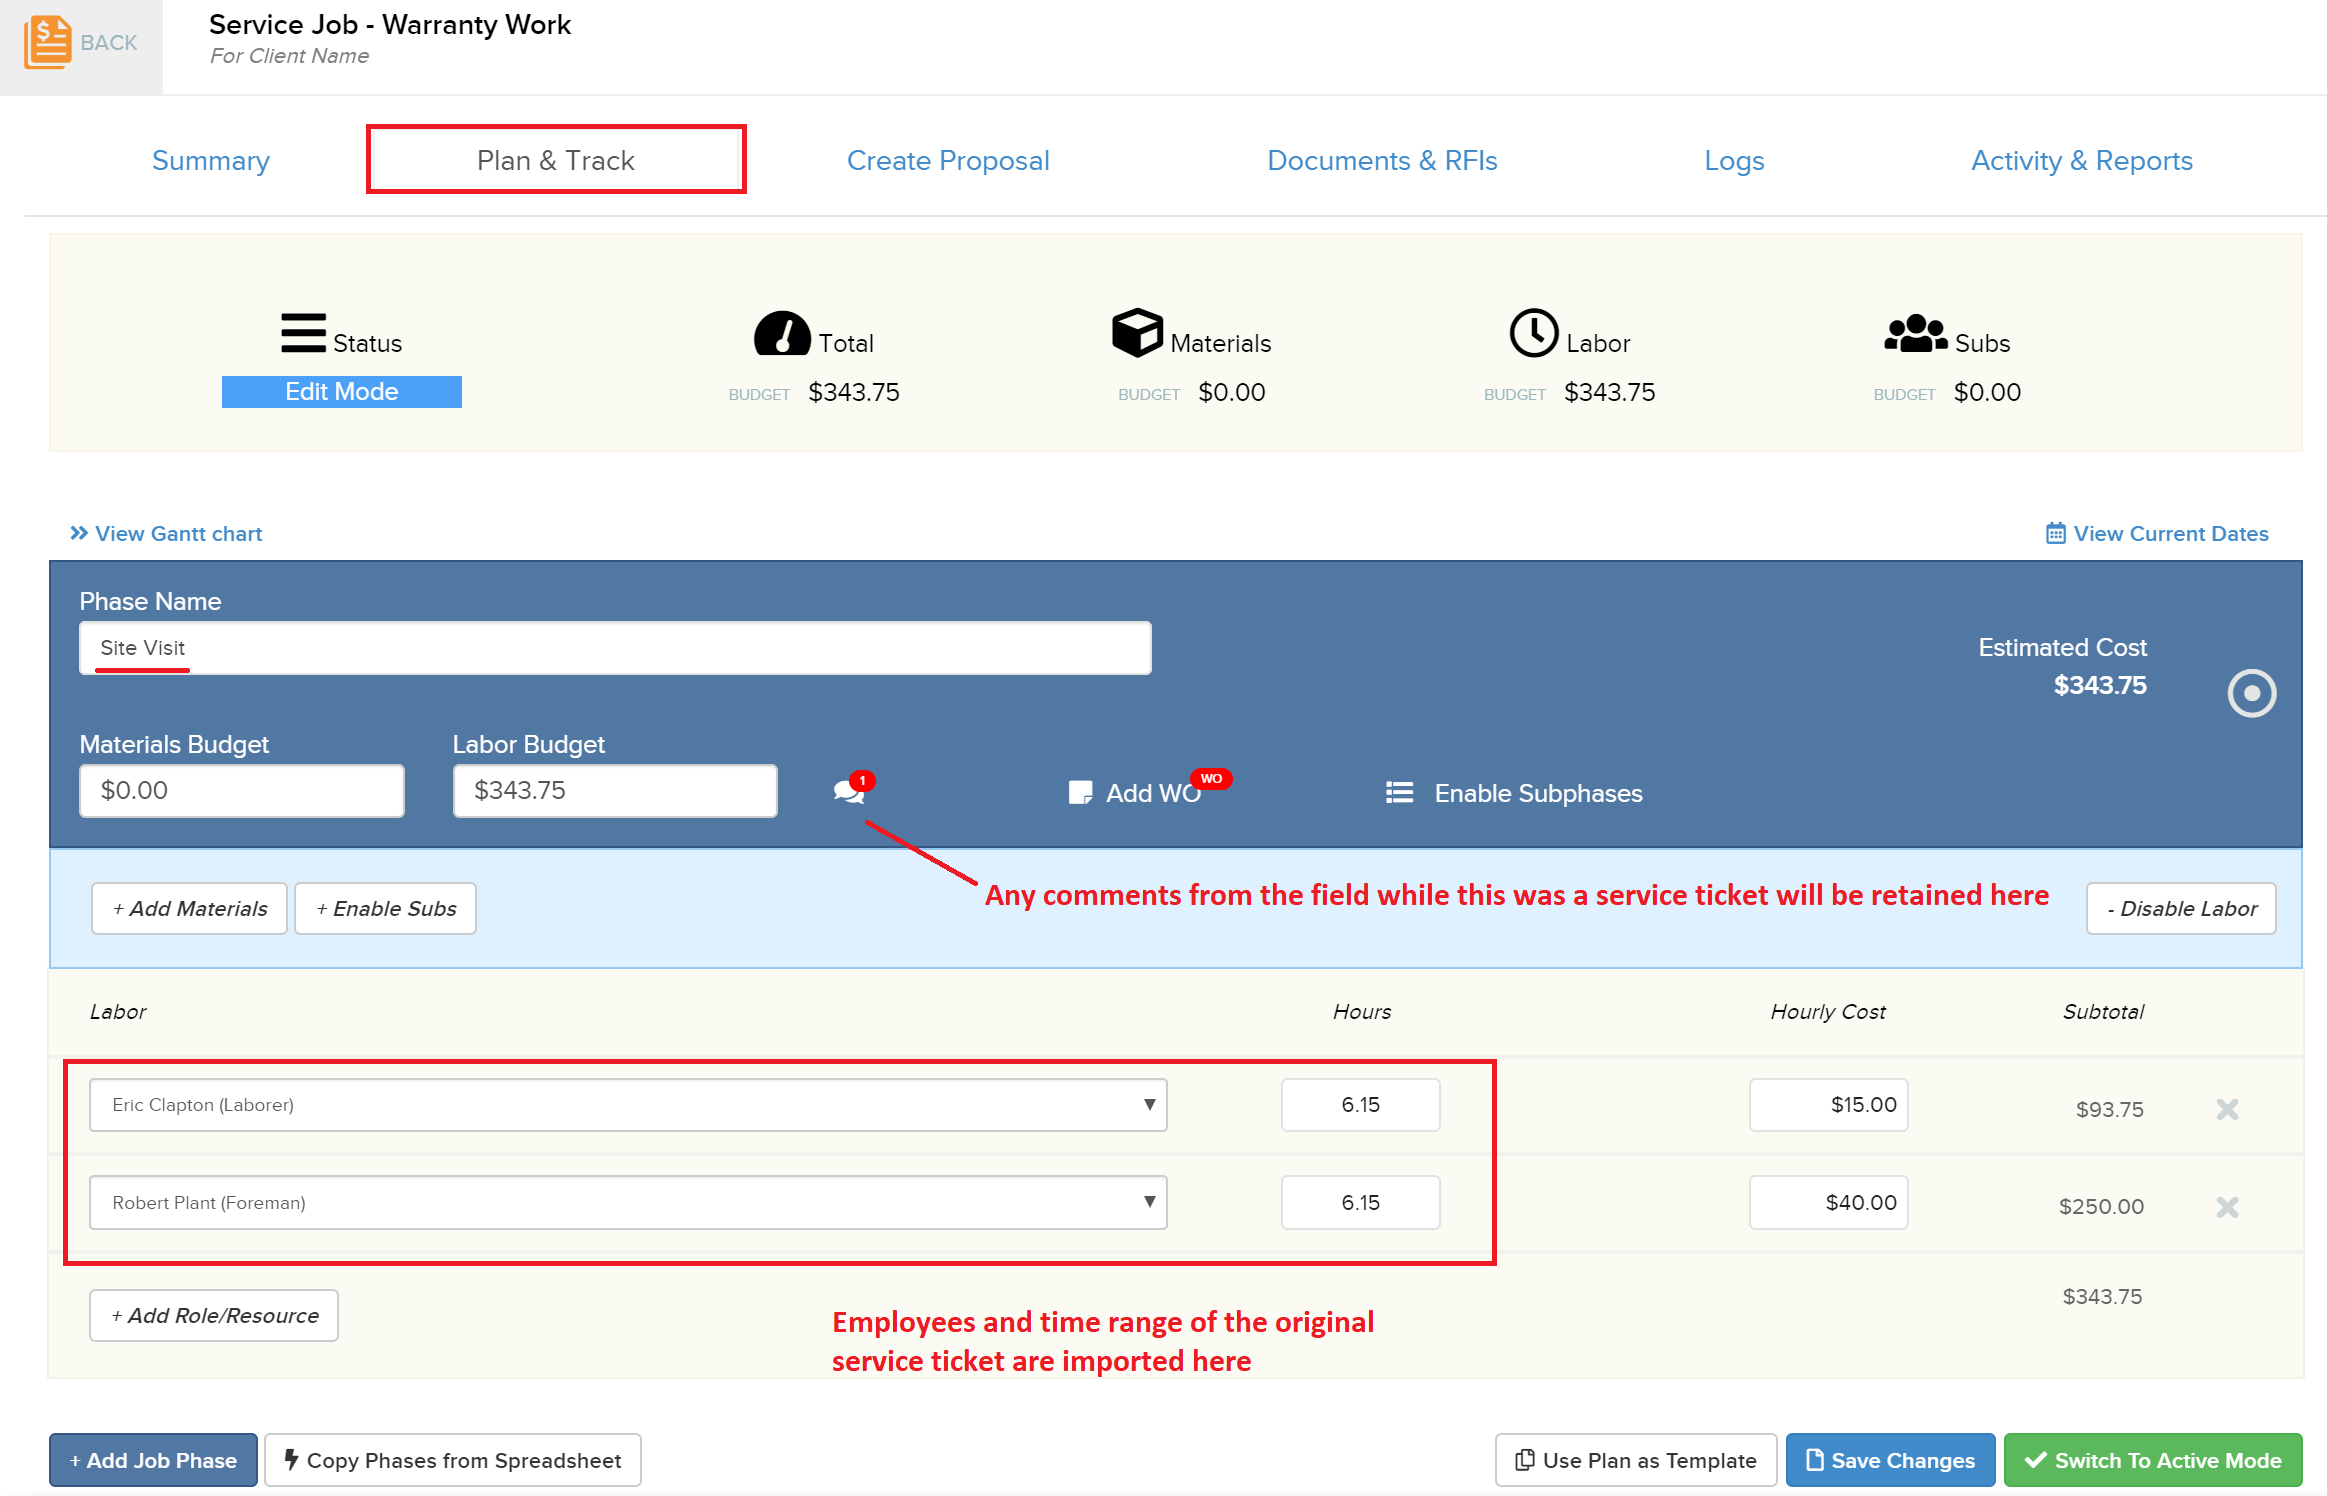Click the red 1 notification badge on comments
Viewport: 2327px width, 1496px height.
tap(862, 780)
